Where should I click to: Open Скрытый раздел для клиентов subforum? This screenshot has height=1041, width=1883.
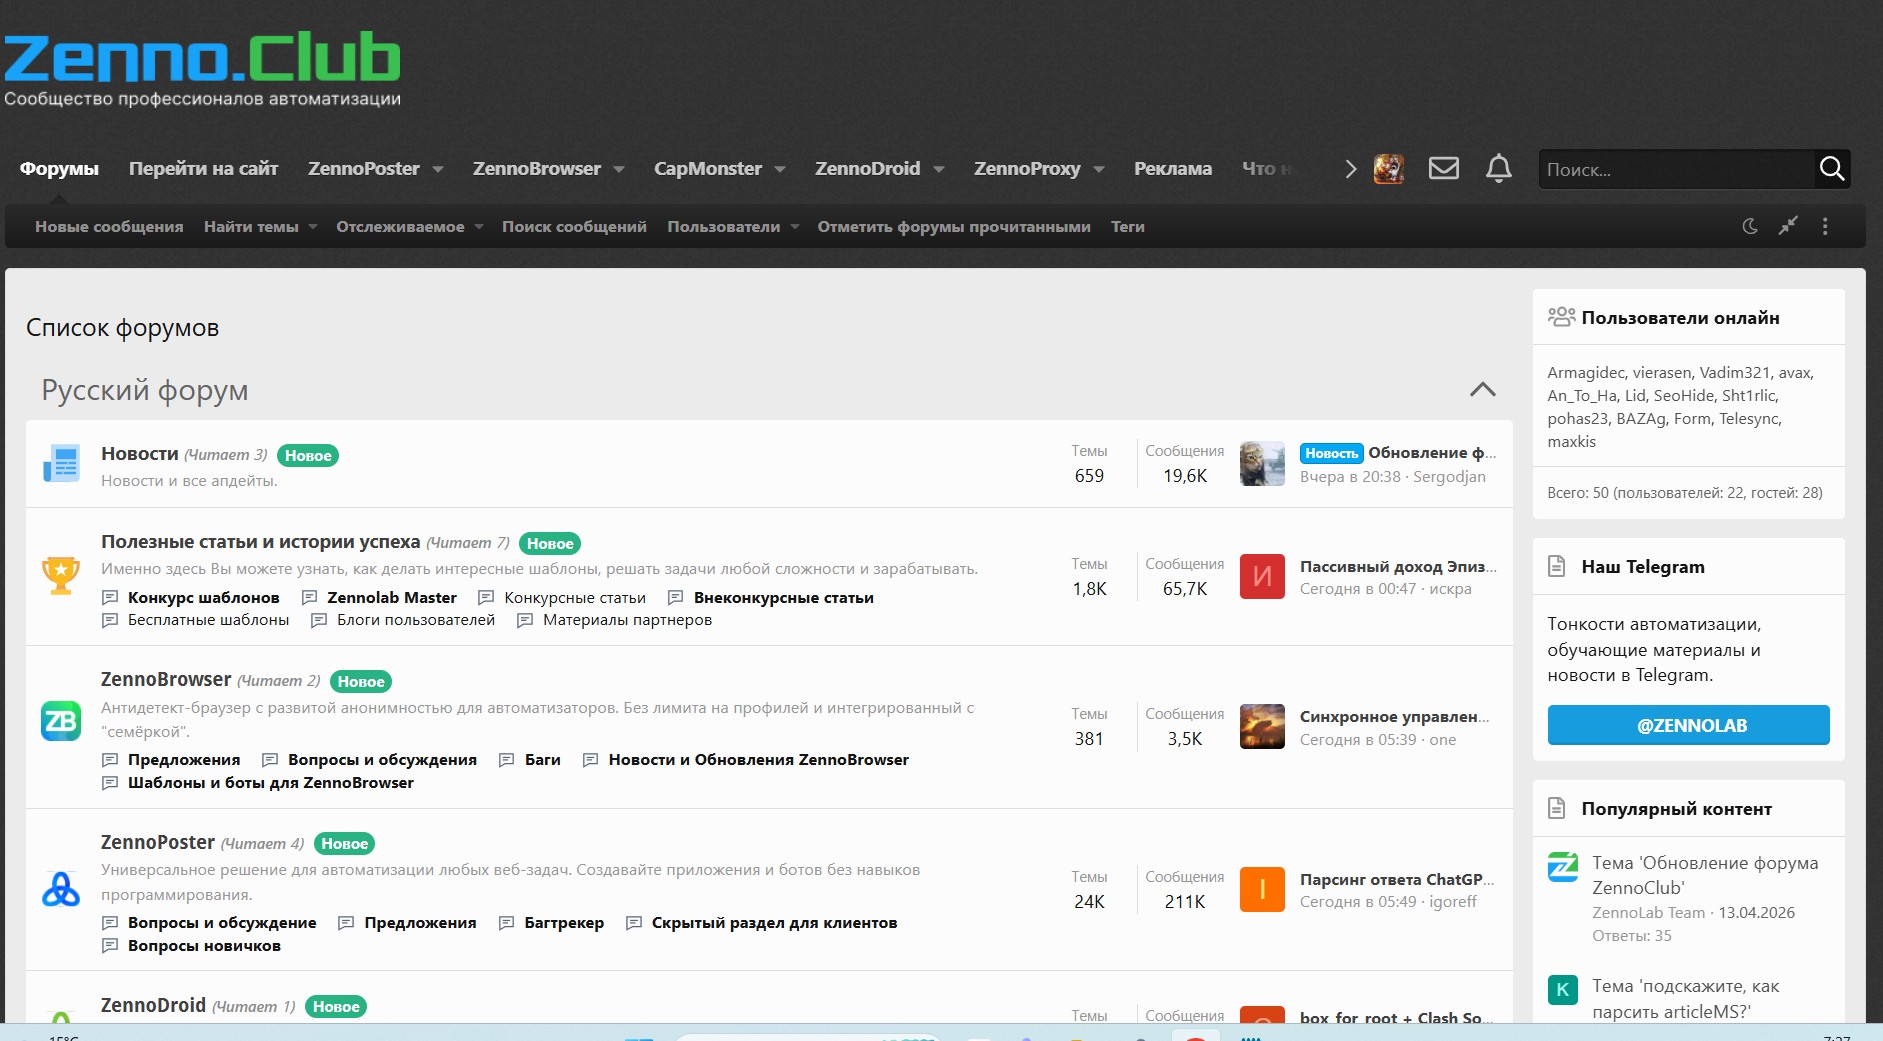click(x=774, y=923)
